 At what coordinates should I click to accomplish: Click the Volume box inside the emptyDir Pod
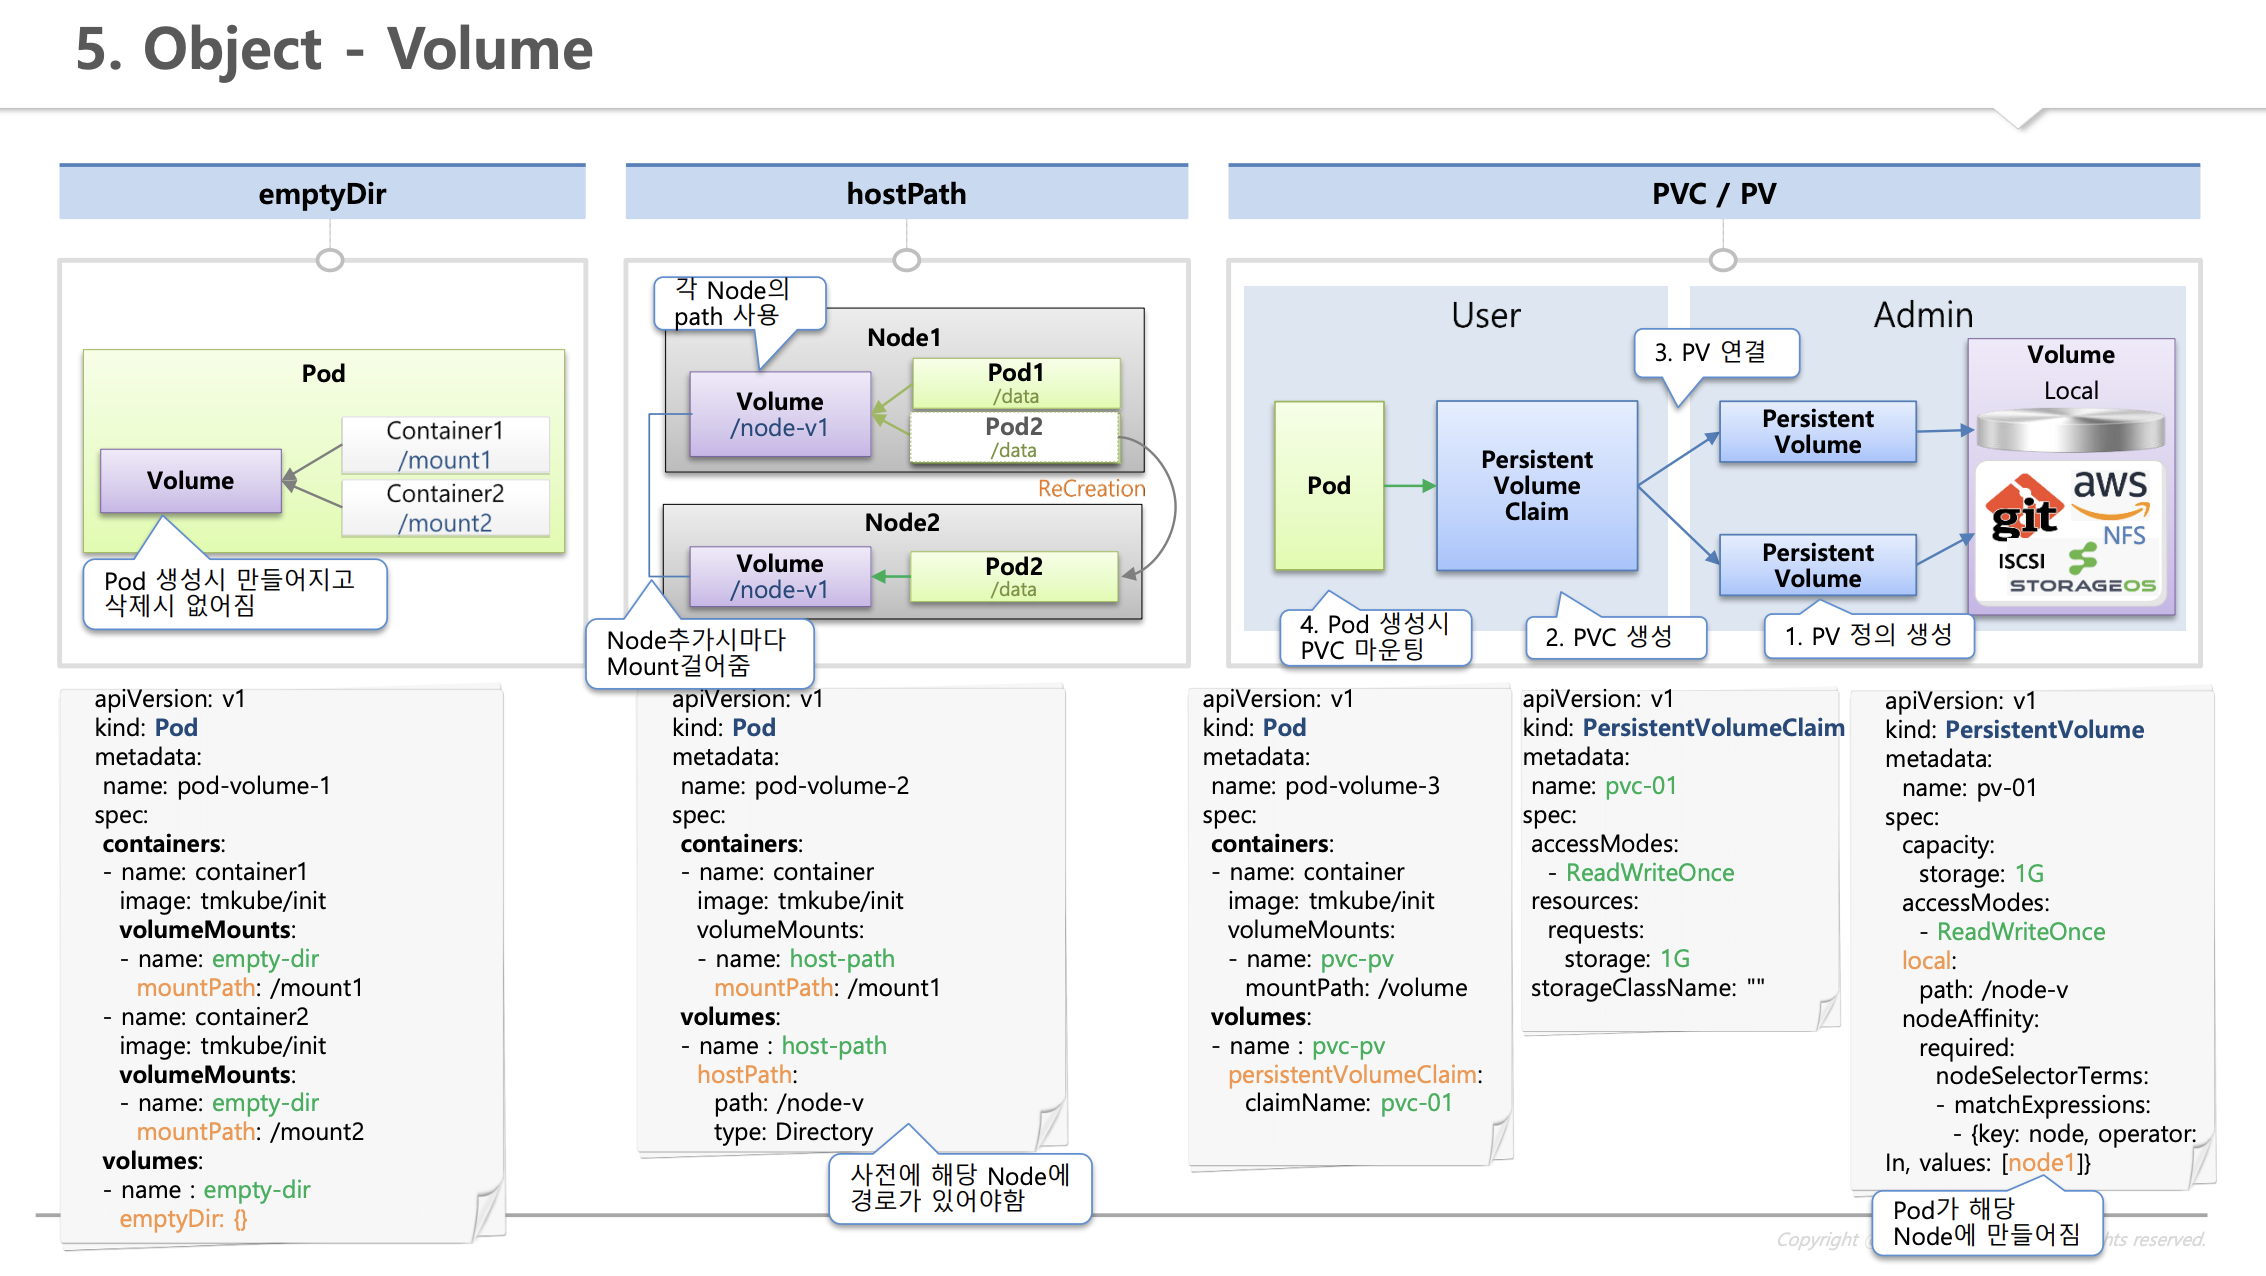click(x=190, y=480)
